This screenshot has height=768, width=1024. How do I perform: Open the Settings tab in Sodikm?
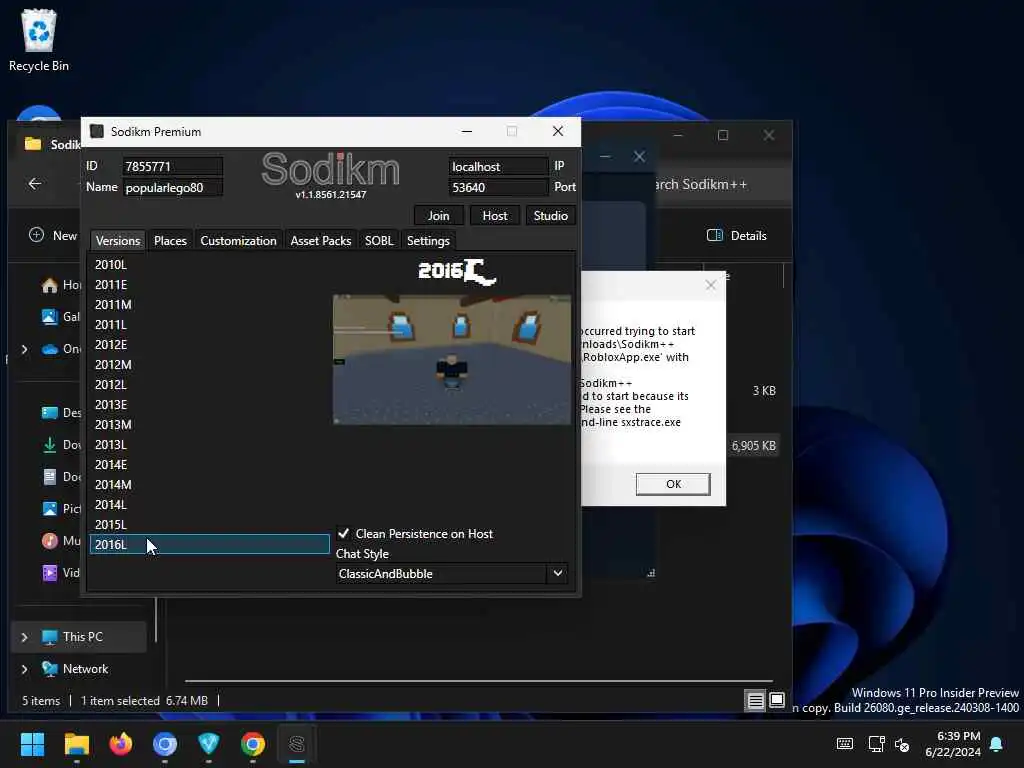(428, 241)
